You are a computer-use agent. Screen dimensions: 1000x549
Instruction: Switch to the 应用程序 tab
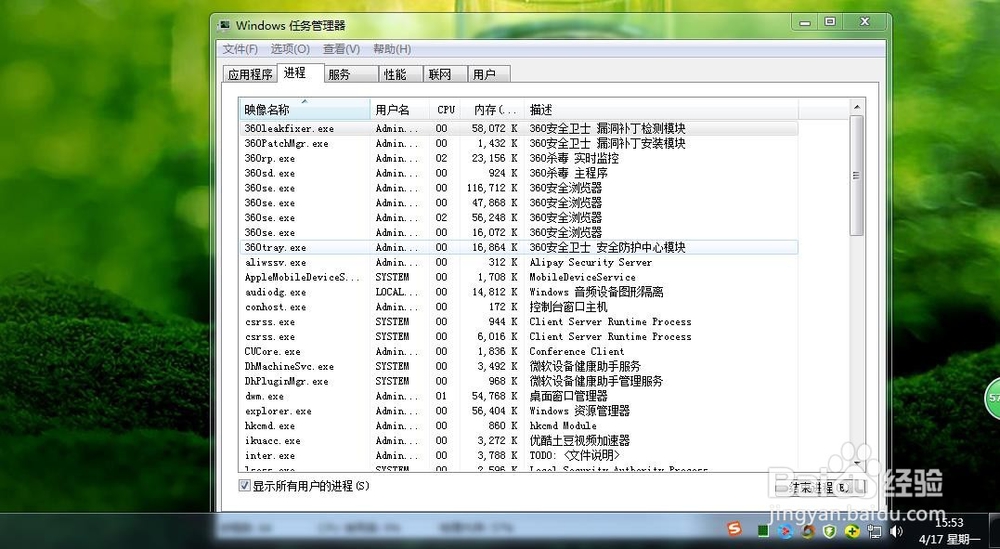coord(250,75)
